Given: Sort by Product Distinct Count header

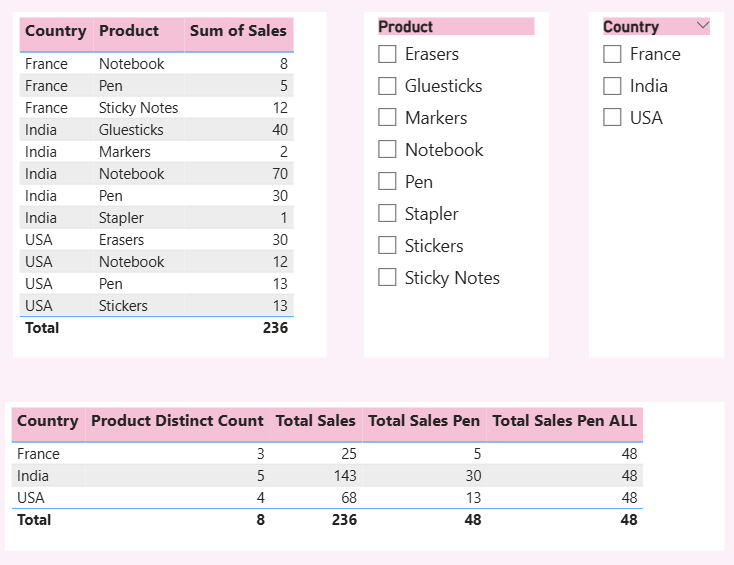Looking at the screenshot, I should [177, 421].
